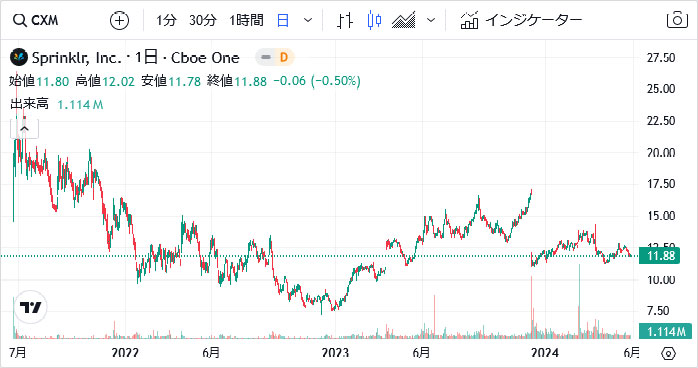Switch to the 1分 interval
Viewport: 698px width, 368px height.
tap(166, 20)
